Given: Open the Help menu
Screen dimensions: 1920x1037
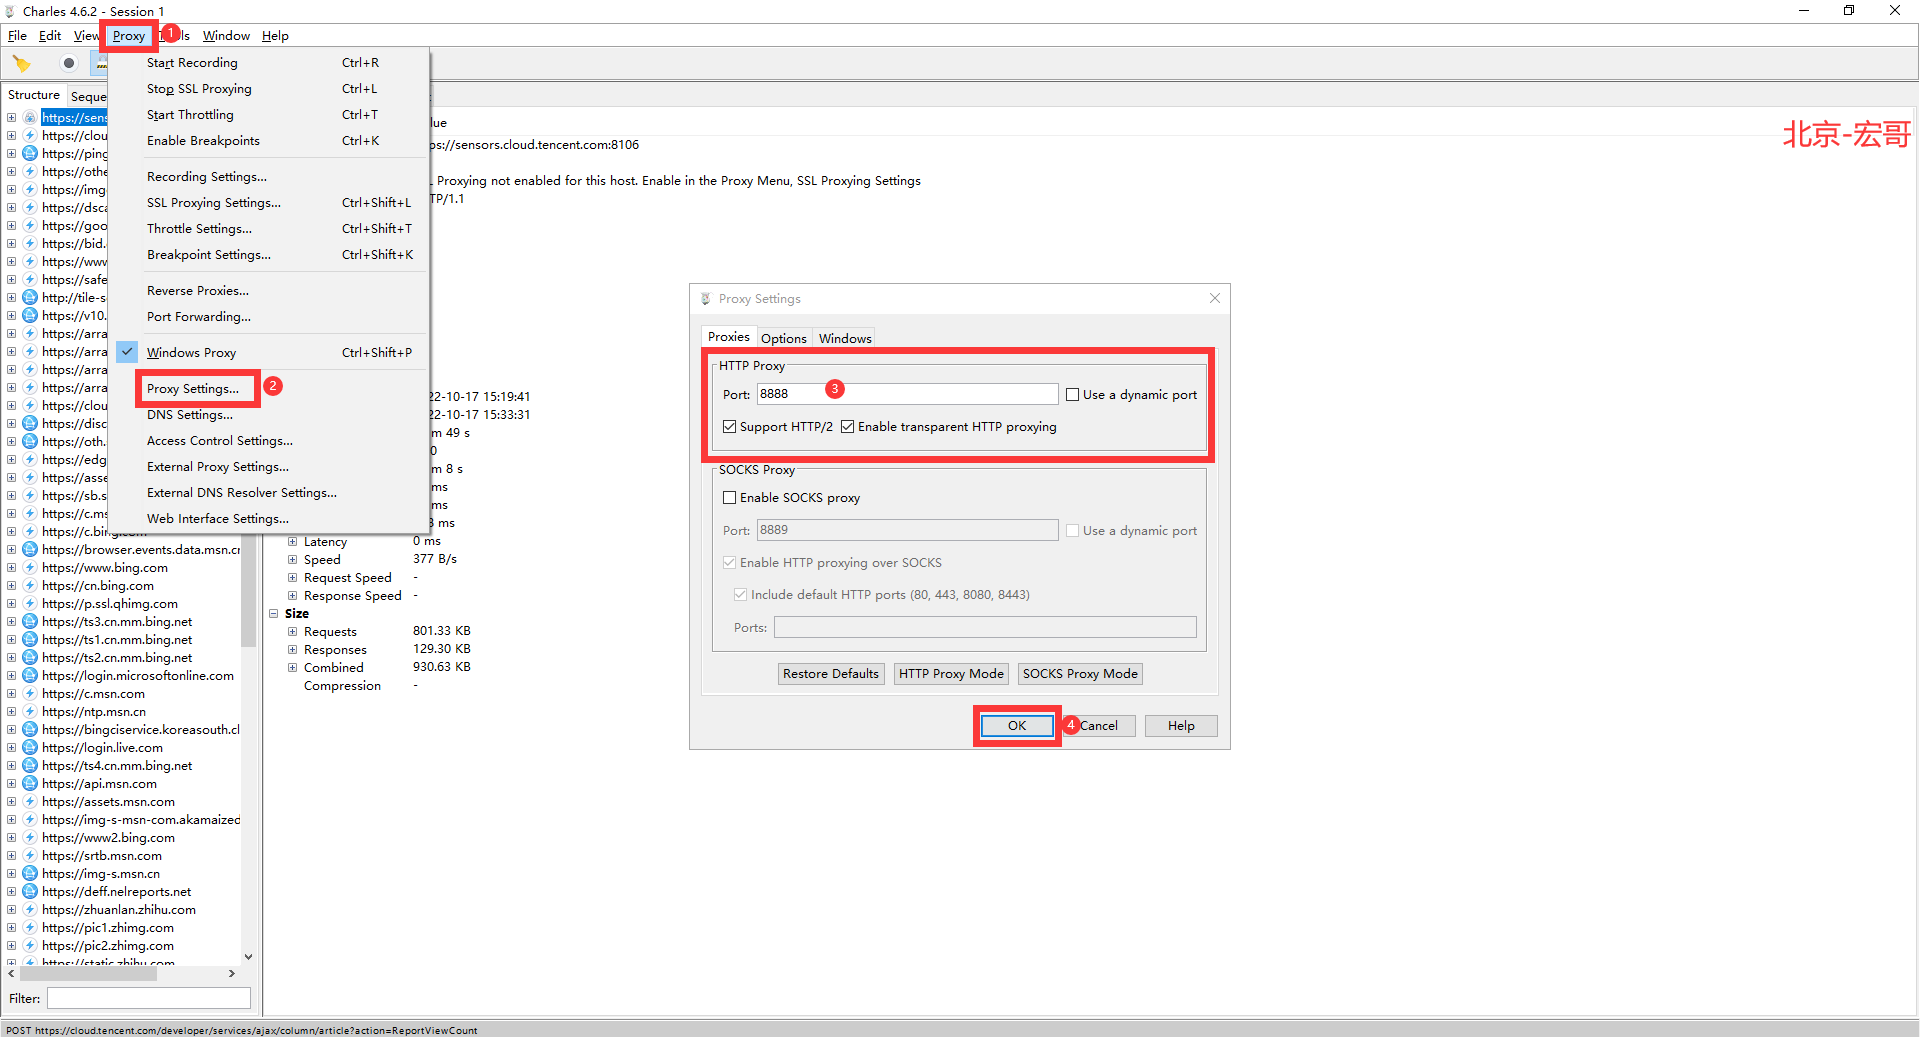Looking at the screenshot, I should tap(275, 36).
